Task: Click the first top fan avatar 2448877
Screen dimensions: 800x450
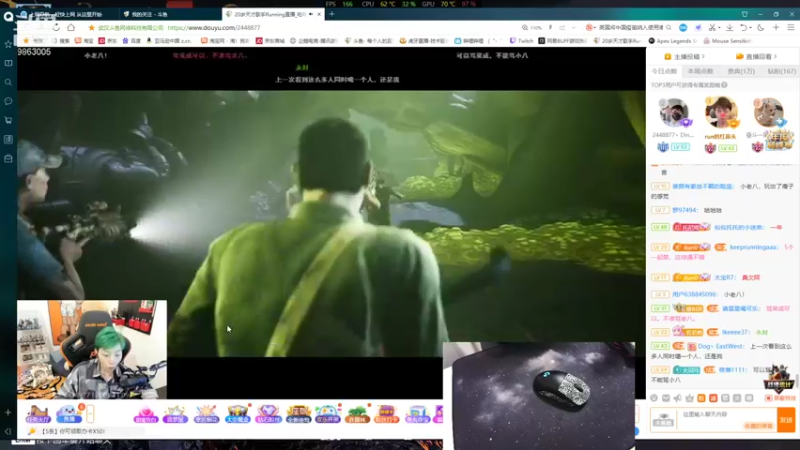Action: [674, 112]
